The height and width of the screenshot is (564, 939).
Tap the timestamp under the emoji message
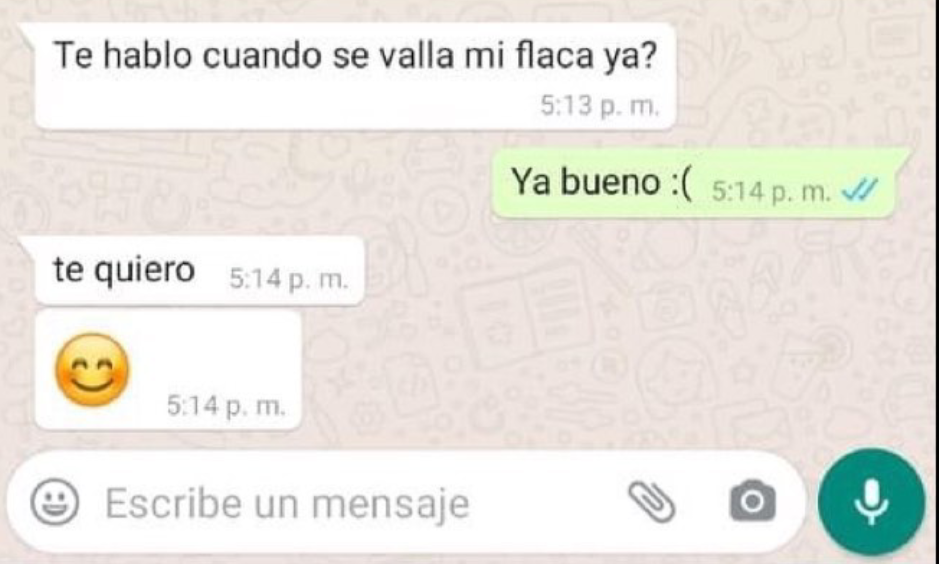226,407
